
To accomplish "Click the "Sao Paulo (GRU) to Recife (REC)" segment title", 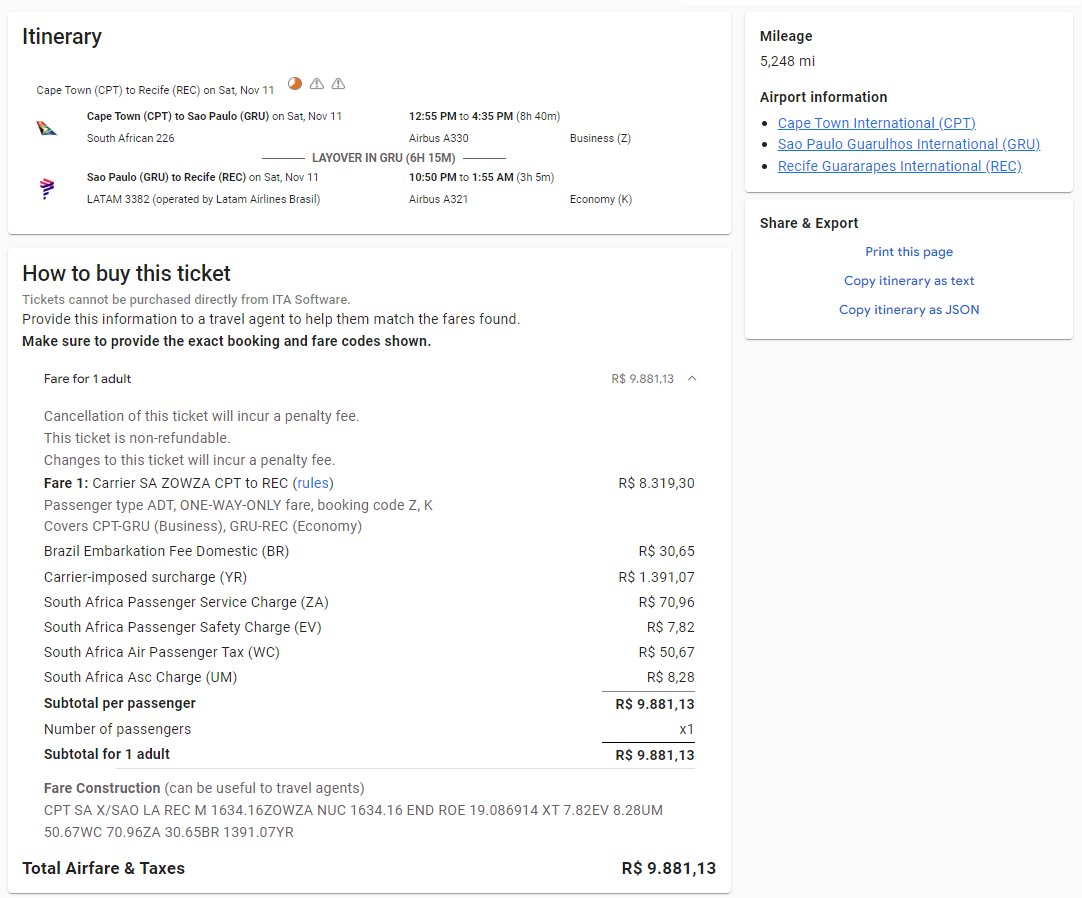I will pyautogui.click(x=166, y=177).
